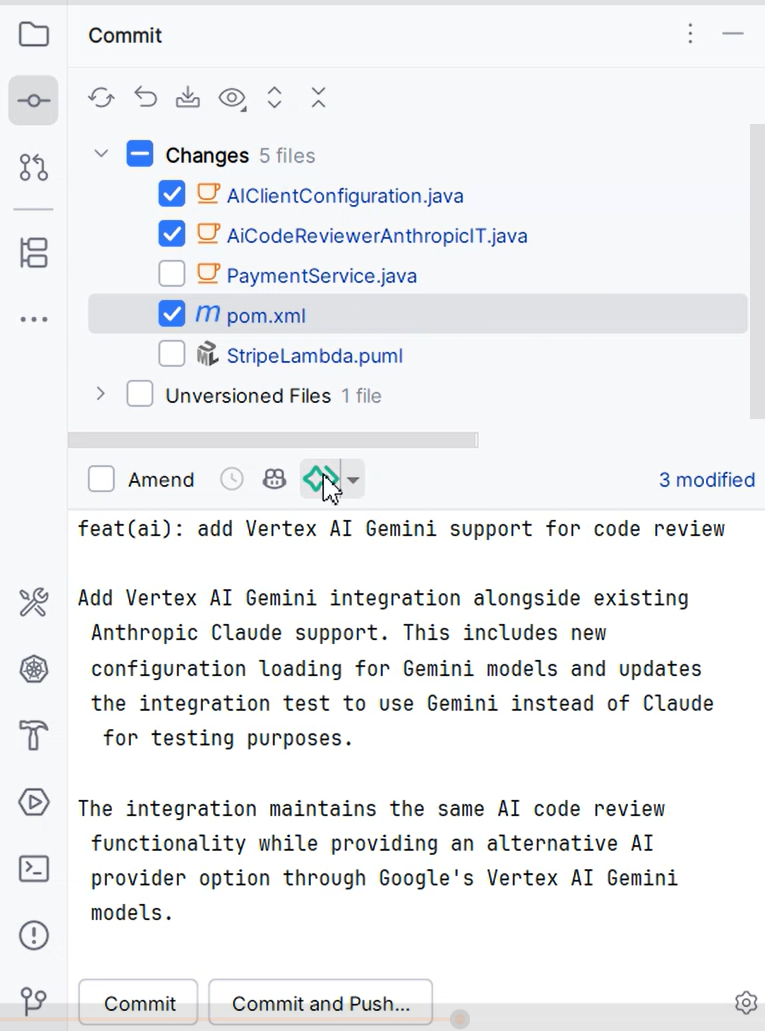This screenshot has height=1031, width=765.
Task: Select the Rollback arrow icon
Action: 145,97
